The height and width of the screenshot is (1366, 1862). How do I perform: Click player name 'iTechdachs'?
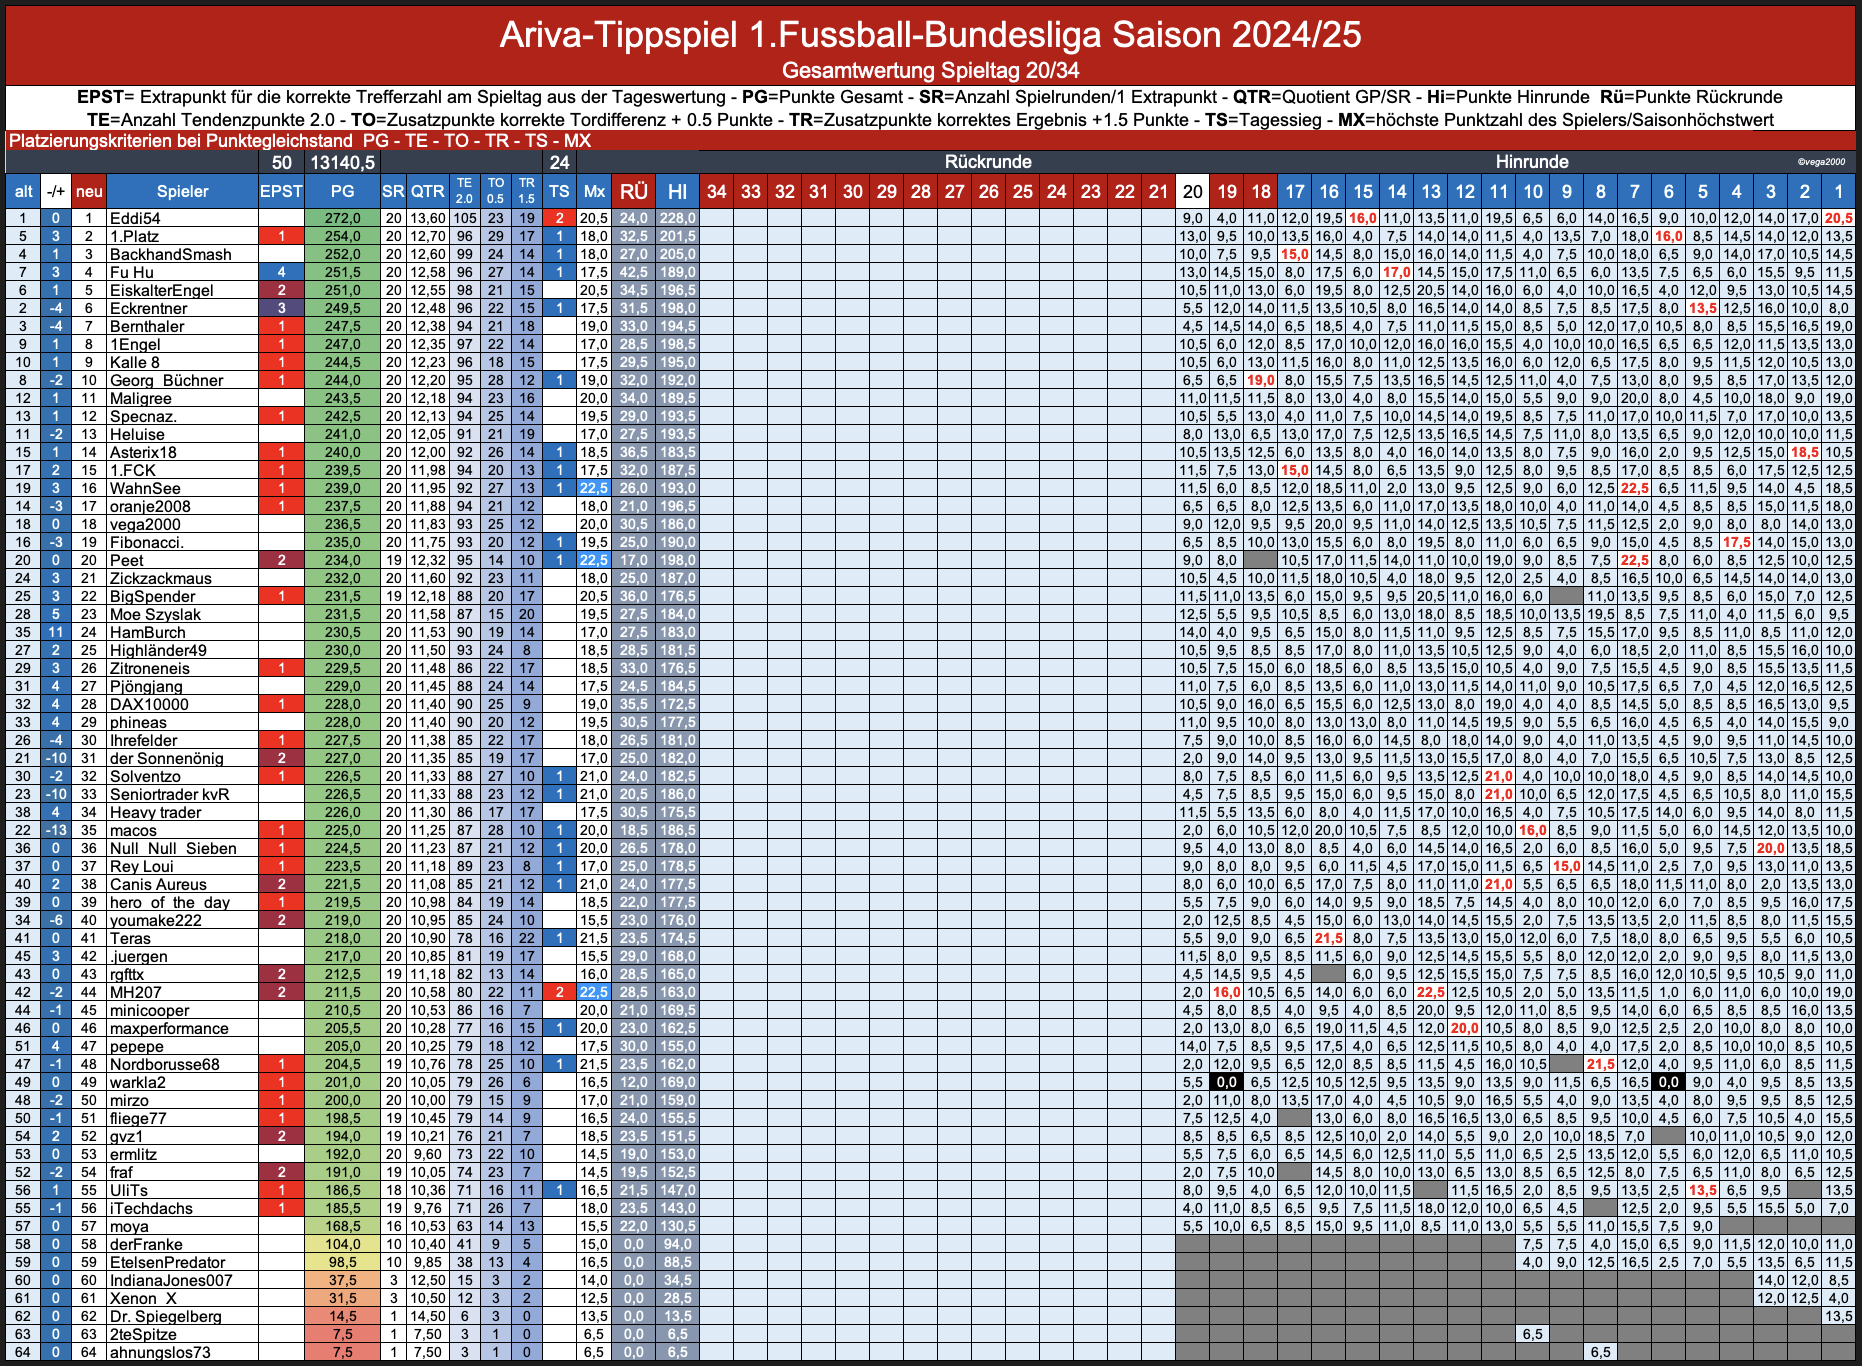(x=151, y=1208)
